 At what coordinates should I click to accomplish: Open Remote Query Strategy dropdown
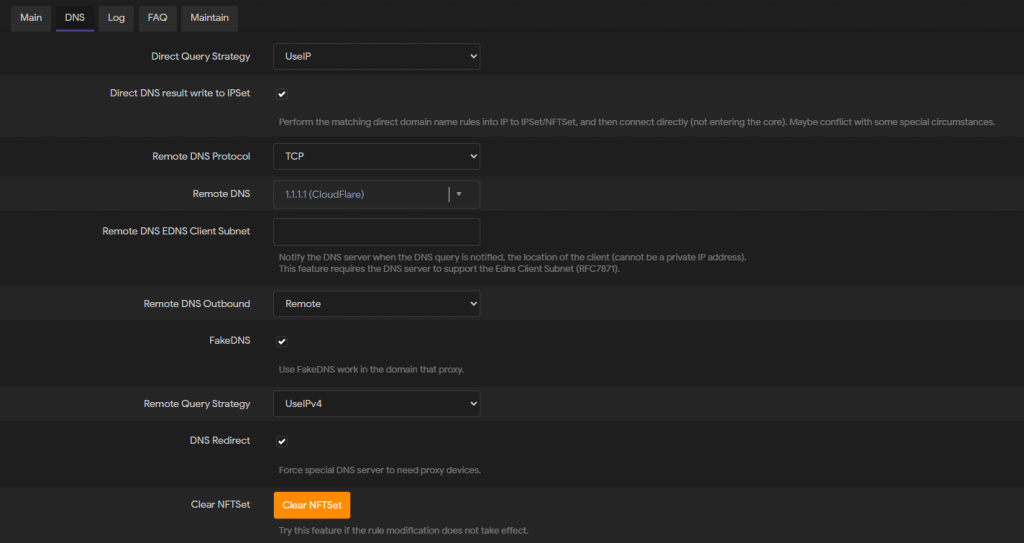click(x=376, y=404)
